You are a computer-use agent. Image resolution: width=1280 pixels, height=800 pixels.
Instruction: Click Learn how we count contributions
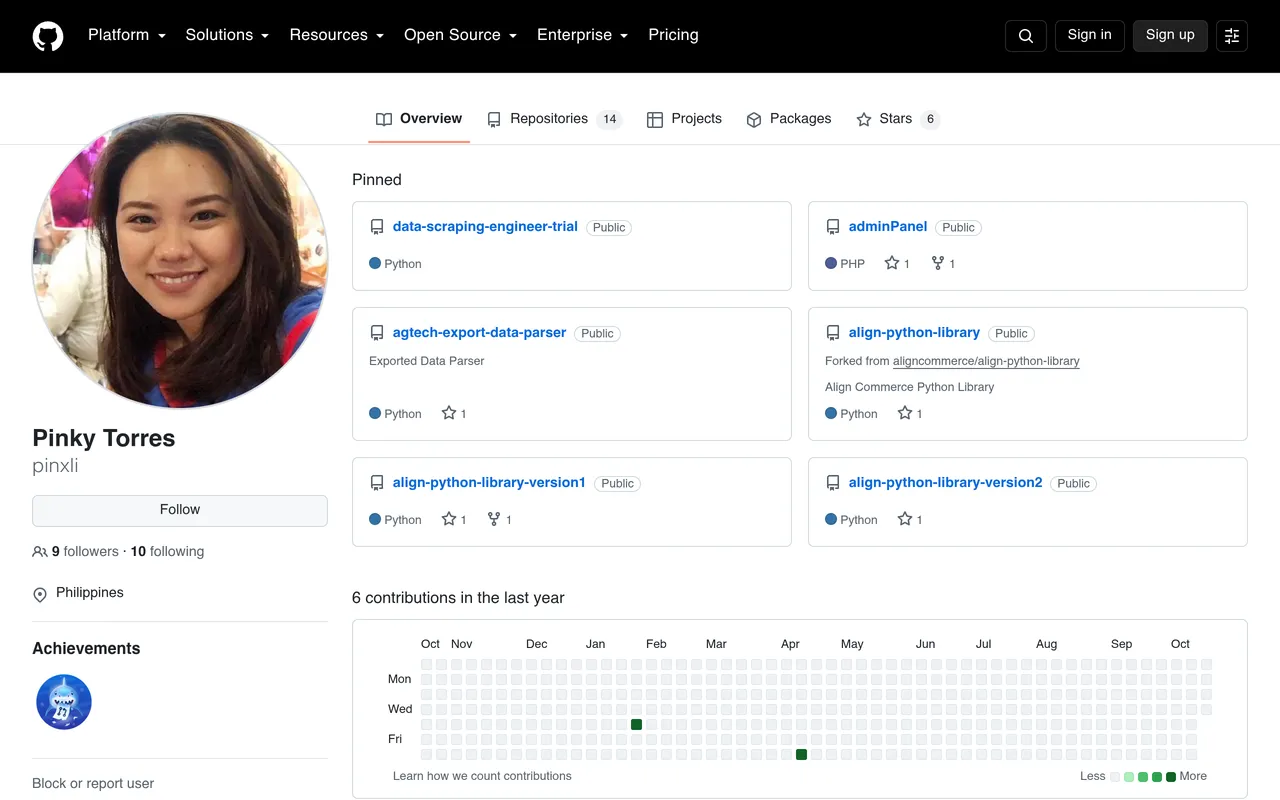(482, 776)
